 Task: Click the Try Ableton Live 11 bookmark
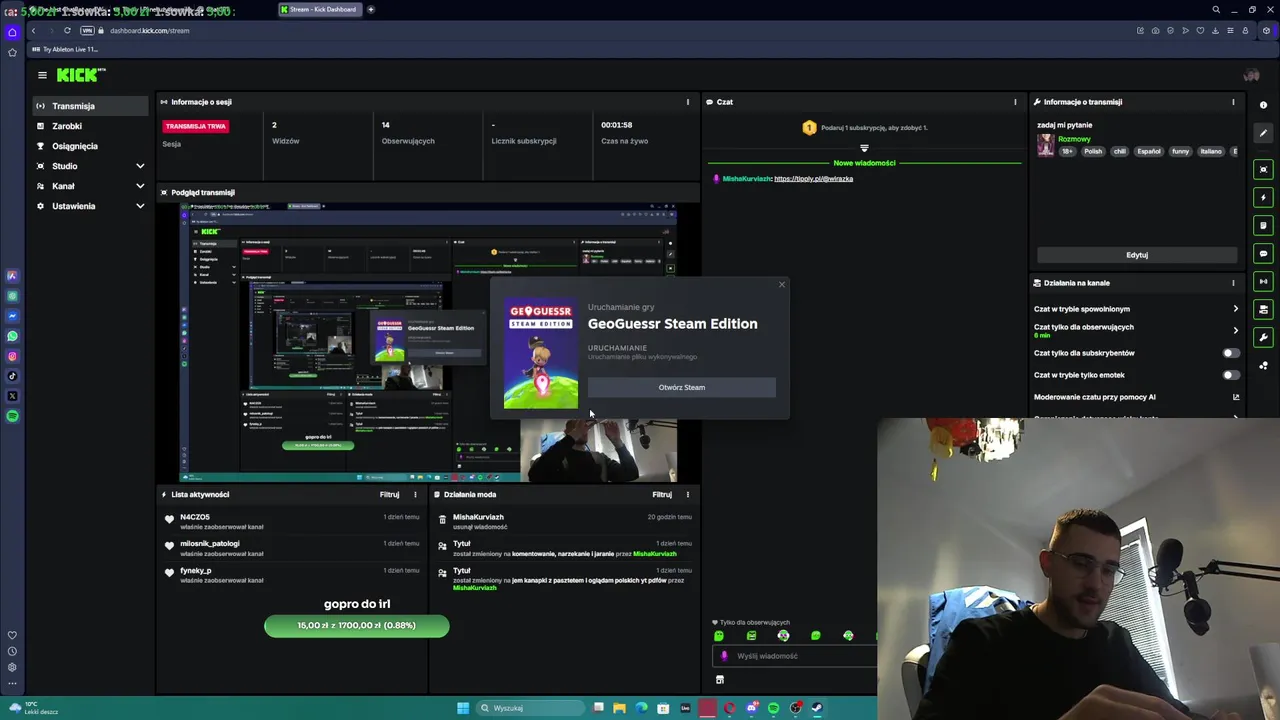point(66,49)
